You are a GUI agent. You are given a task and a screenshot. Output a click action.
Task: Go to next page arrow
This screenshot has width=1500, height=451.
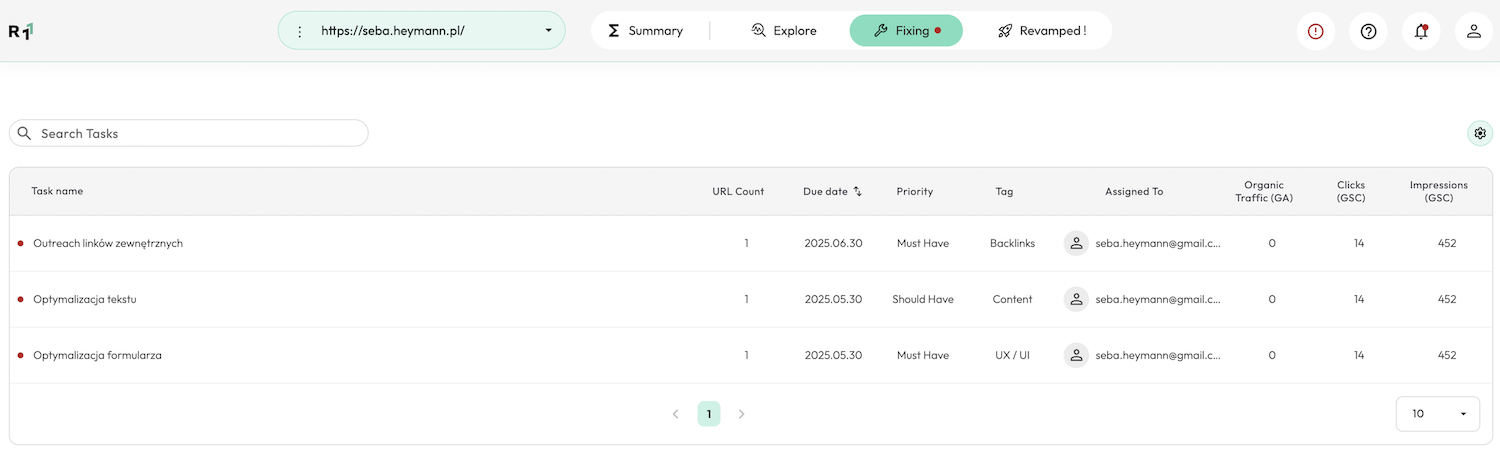(x=741, y=413)
